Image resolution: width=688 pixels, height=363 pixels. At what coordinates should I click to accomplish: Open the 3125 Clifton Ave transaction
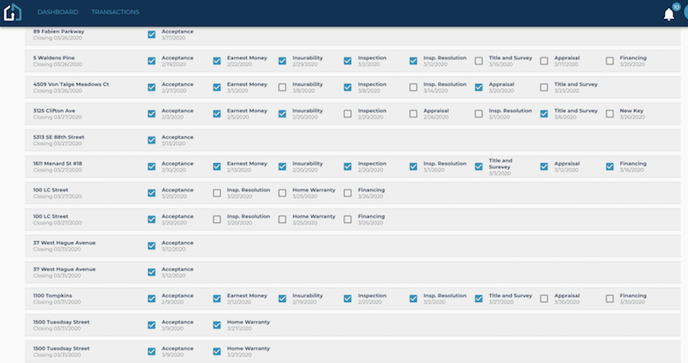tap(54, 111)
